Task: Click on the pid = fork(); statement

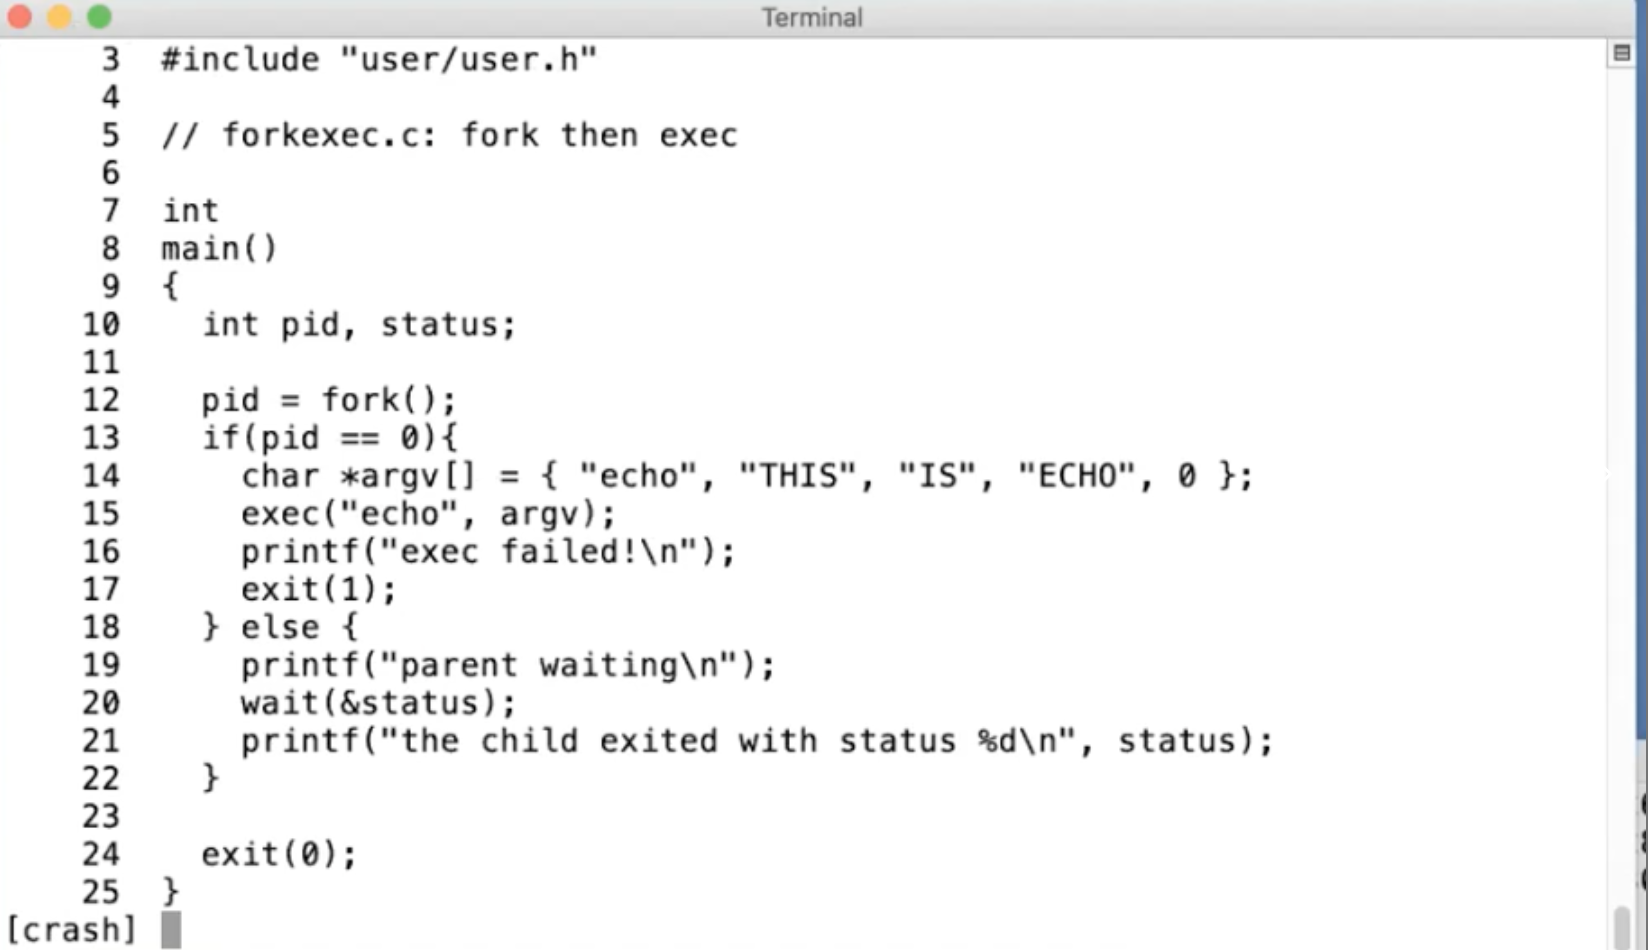Action: 329,400
